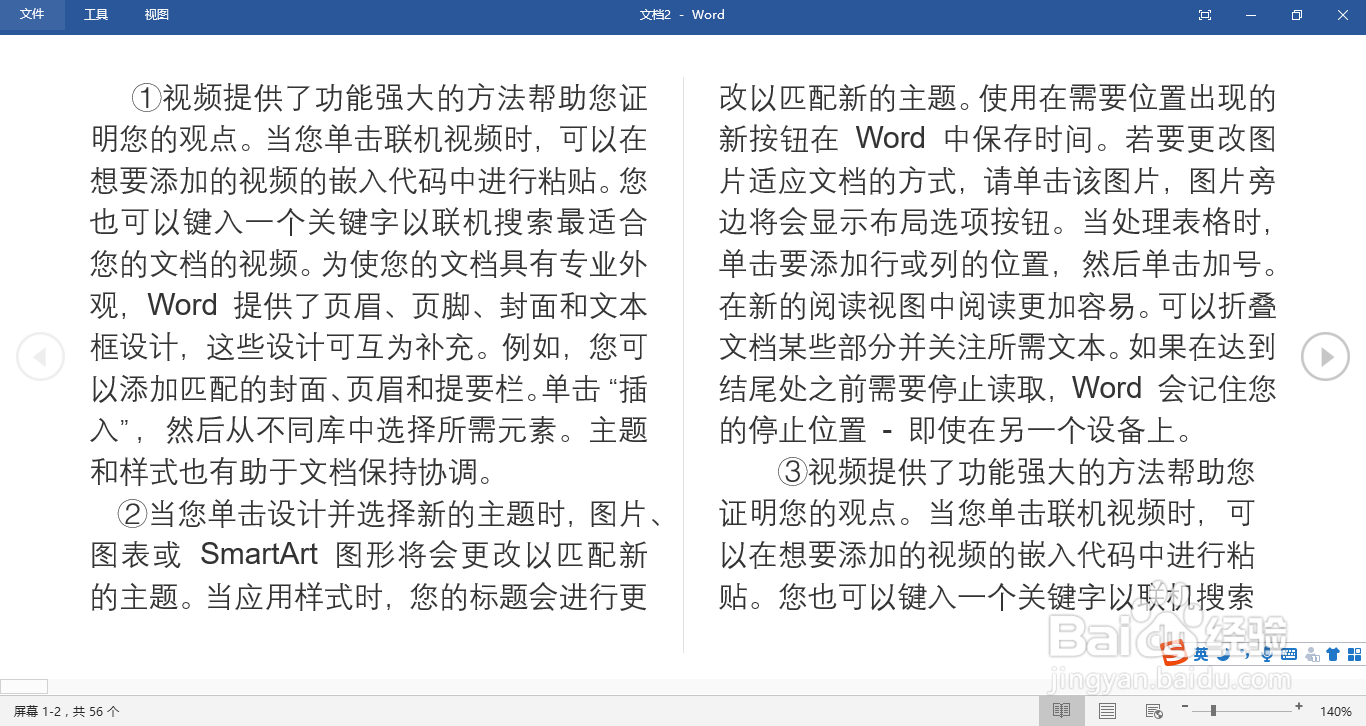Viewport: 1366px width, 726px height.
Task: Open Sogou skin shirt icon
Action: point(1332,654)
